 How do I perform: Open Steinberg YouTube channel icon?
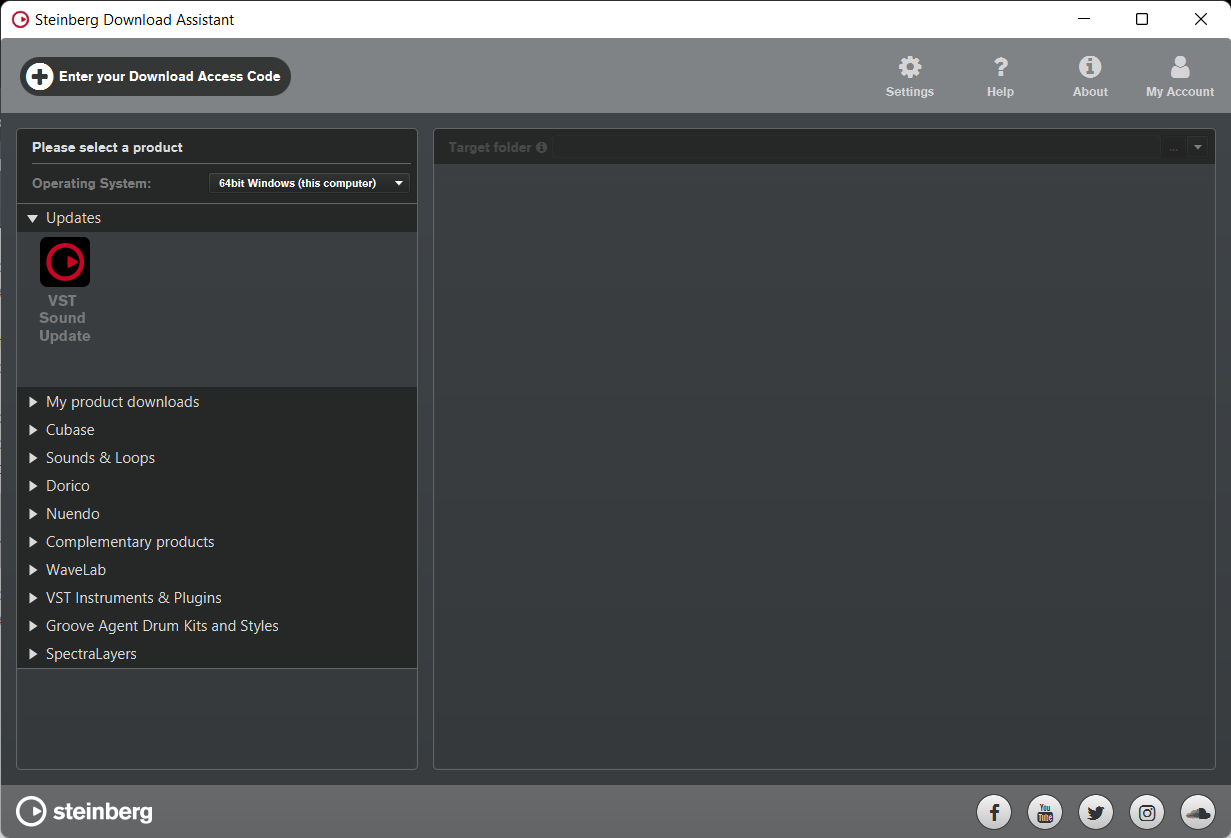(1045, 812)
